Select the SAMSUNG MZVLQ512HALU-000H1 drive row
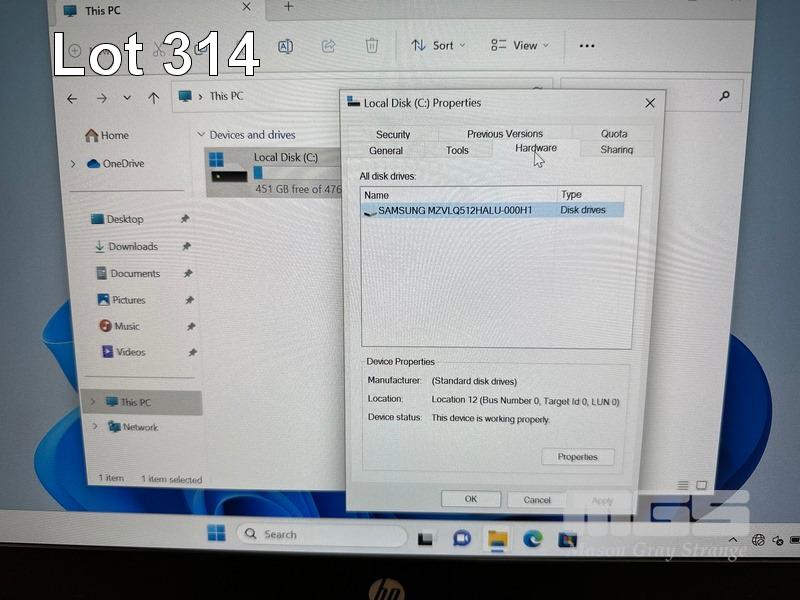 (x=493, y=210)
